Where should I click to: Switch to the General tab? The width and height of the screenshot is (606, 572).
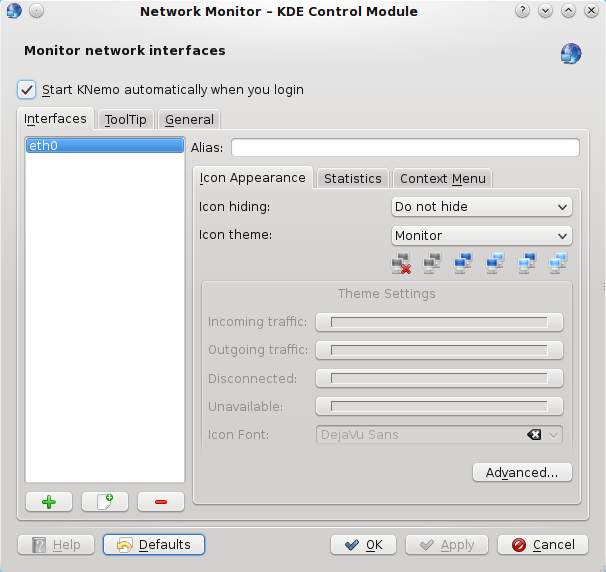click(x=189, y=120)
